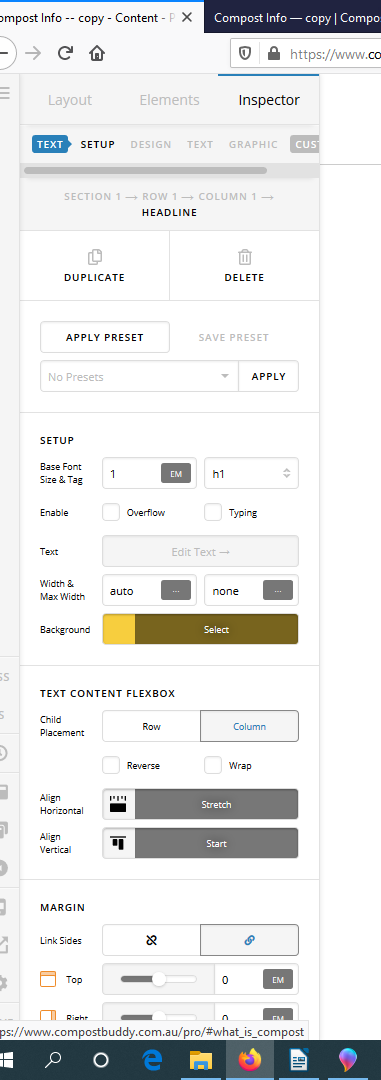
Task: Enable the Typing checkbox
Action: 213,512
